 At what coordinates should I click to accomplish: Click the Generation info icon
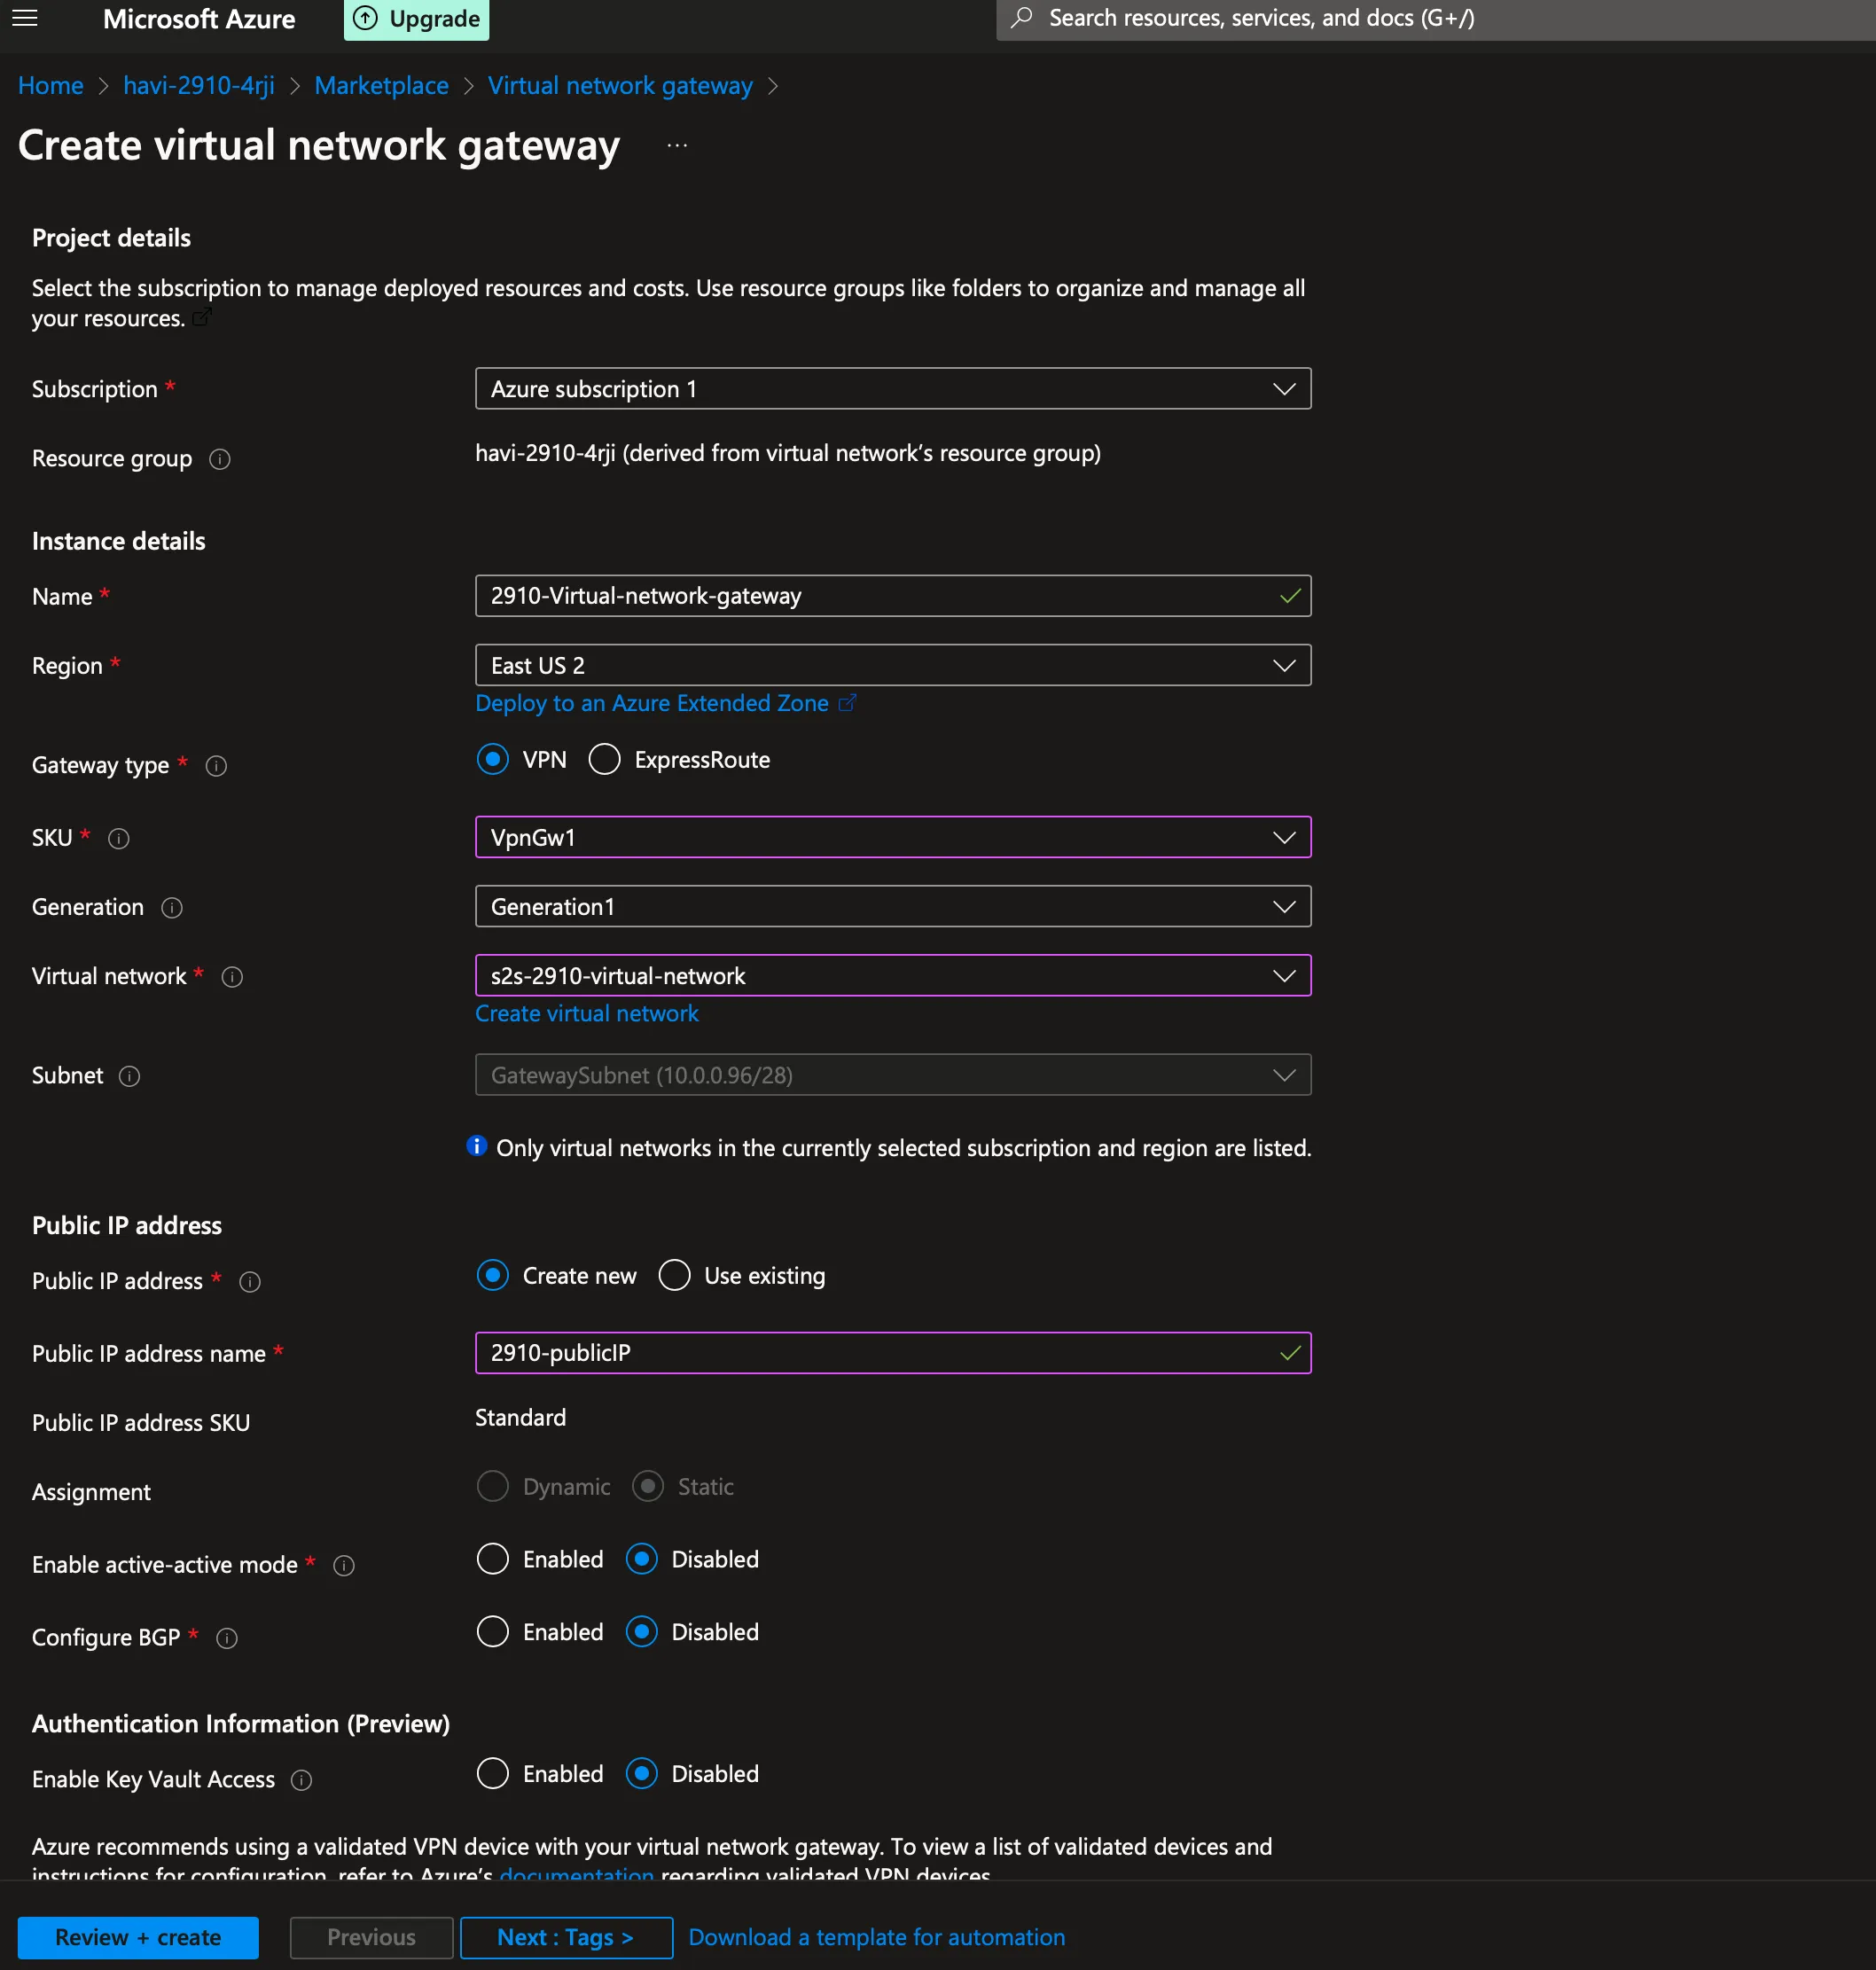click(171, 908)
